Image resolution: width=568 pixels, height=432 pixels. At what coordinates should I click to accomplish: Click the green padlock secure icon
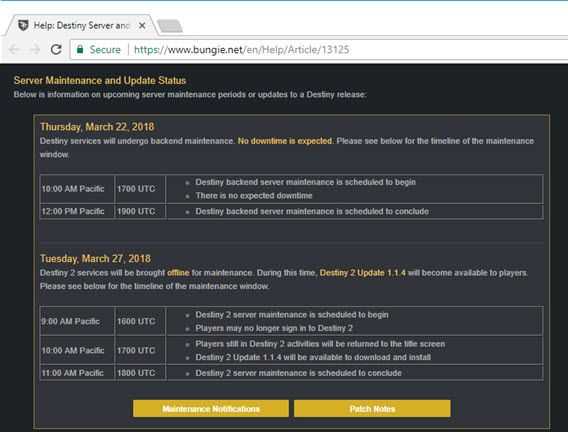coord(80,49)
